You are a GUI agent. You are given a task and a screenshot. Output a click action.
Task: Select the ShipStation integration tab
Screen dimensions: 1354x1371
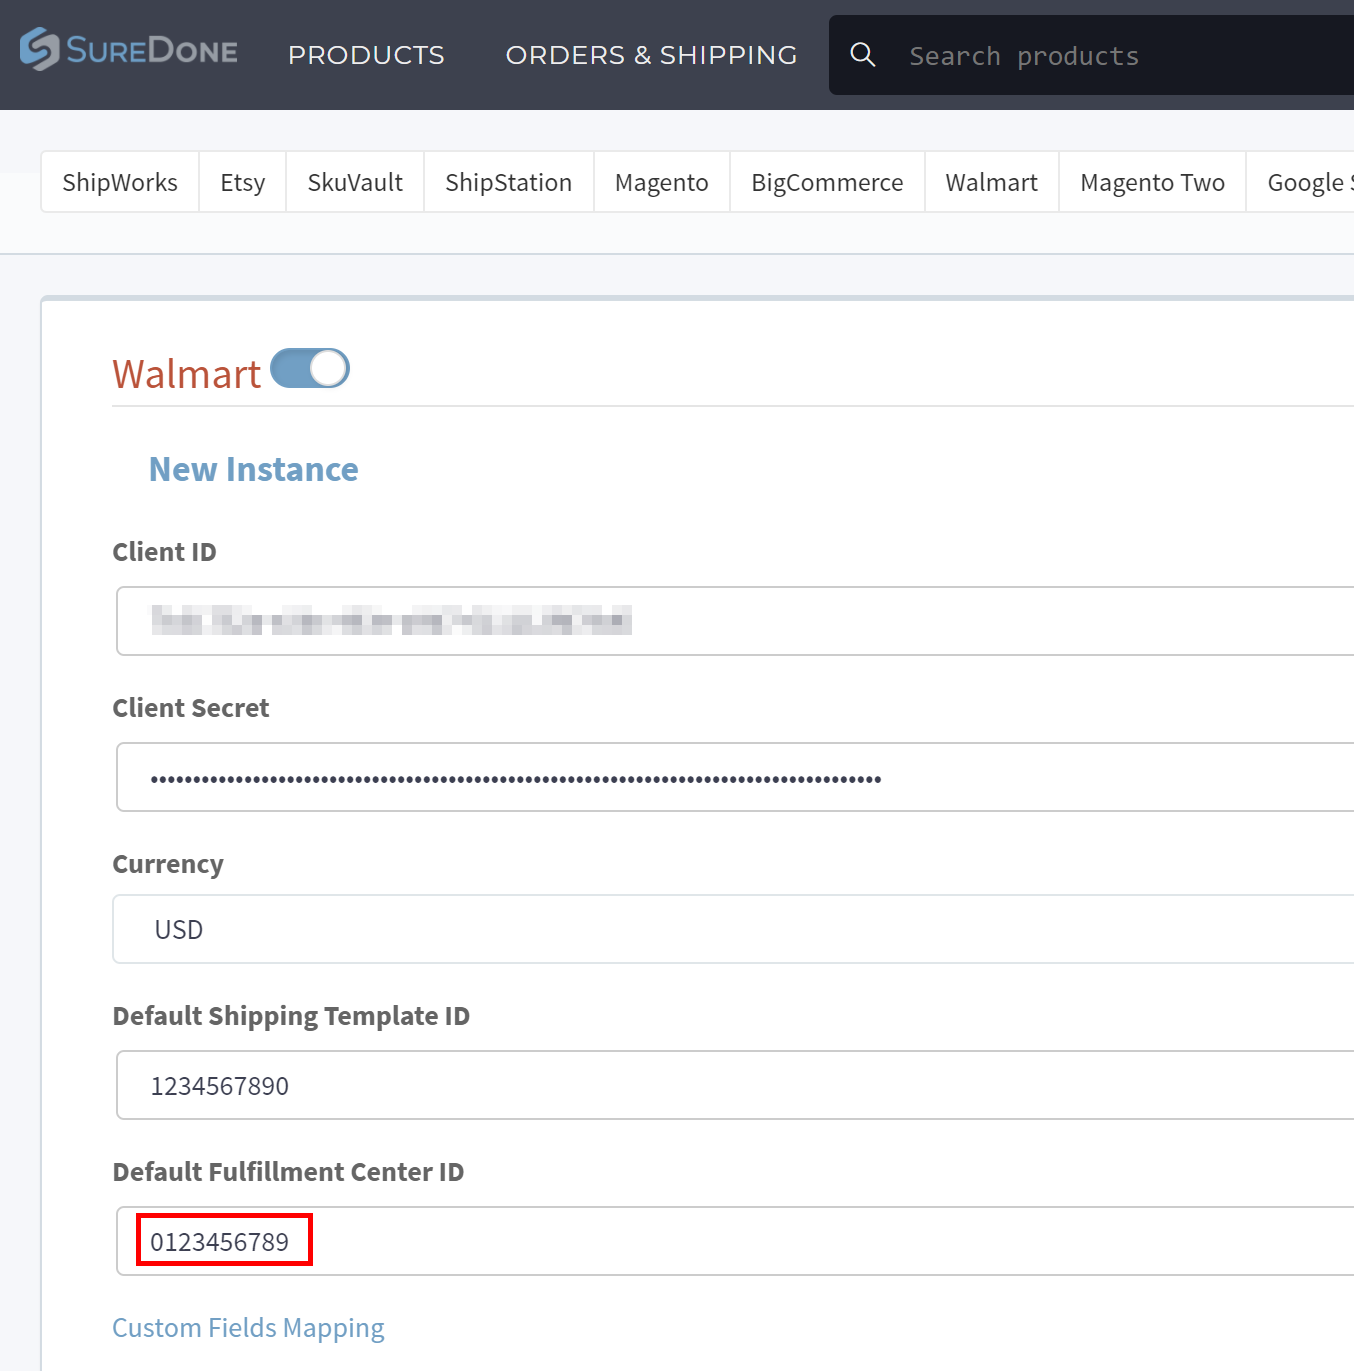[508, 181]
